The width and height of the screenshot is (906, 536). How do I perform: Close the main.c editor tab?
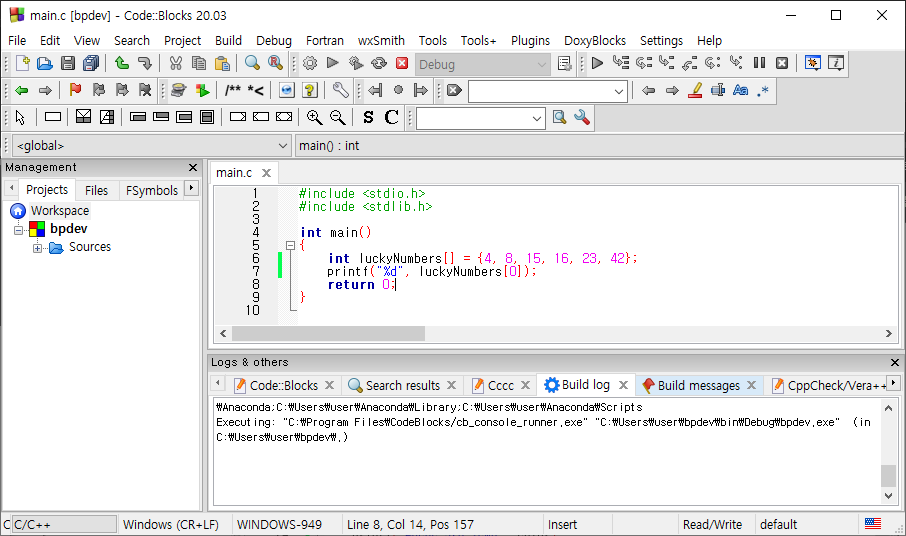[x=266, y=173]
